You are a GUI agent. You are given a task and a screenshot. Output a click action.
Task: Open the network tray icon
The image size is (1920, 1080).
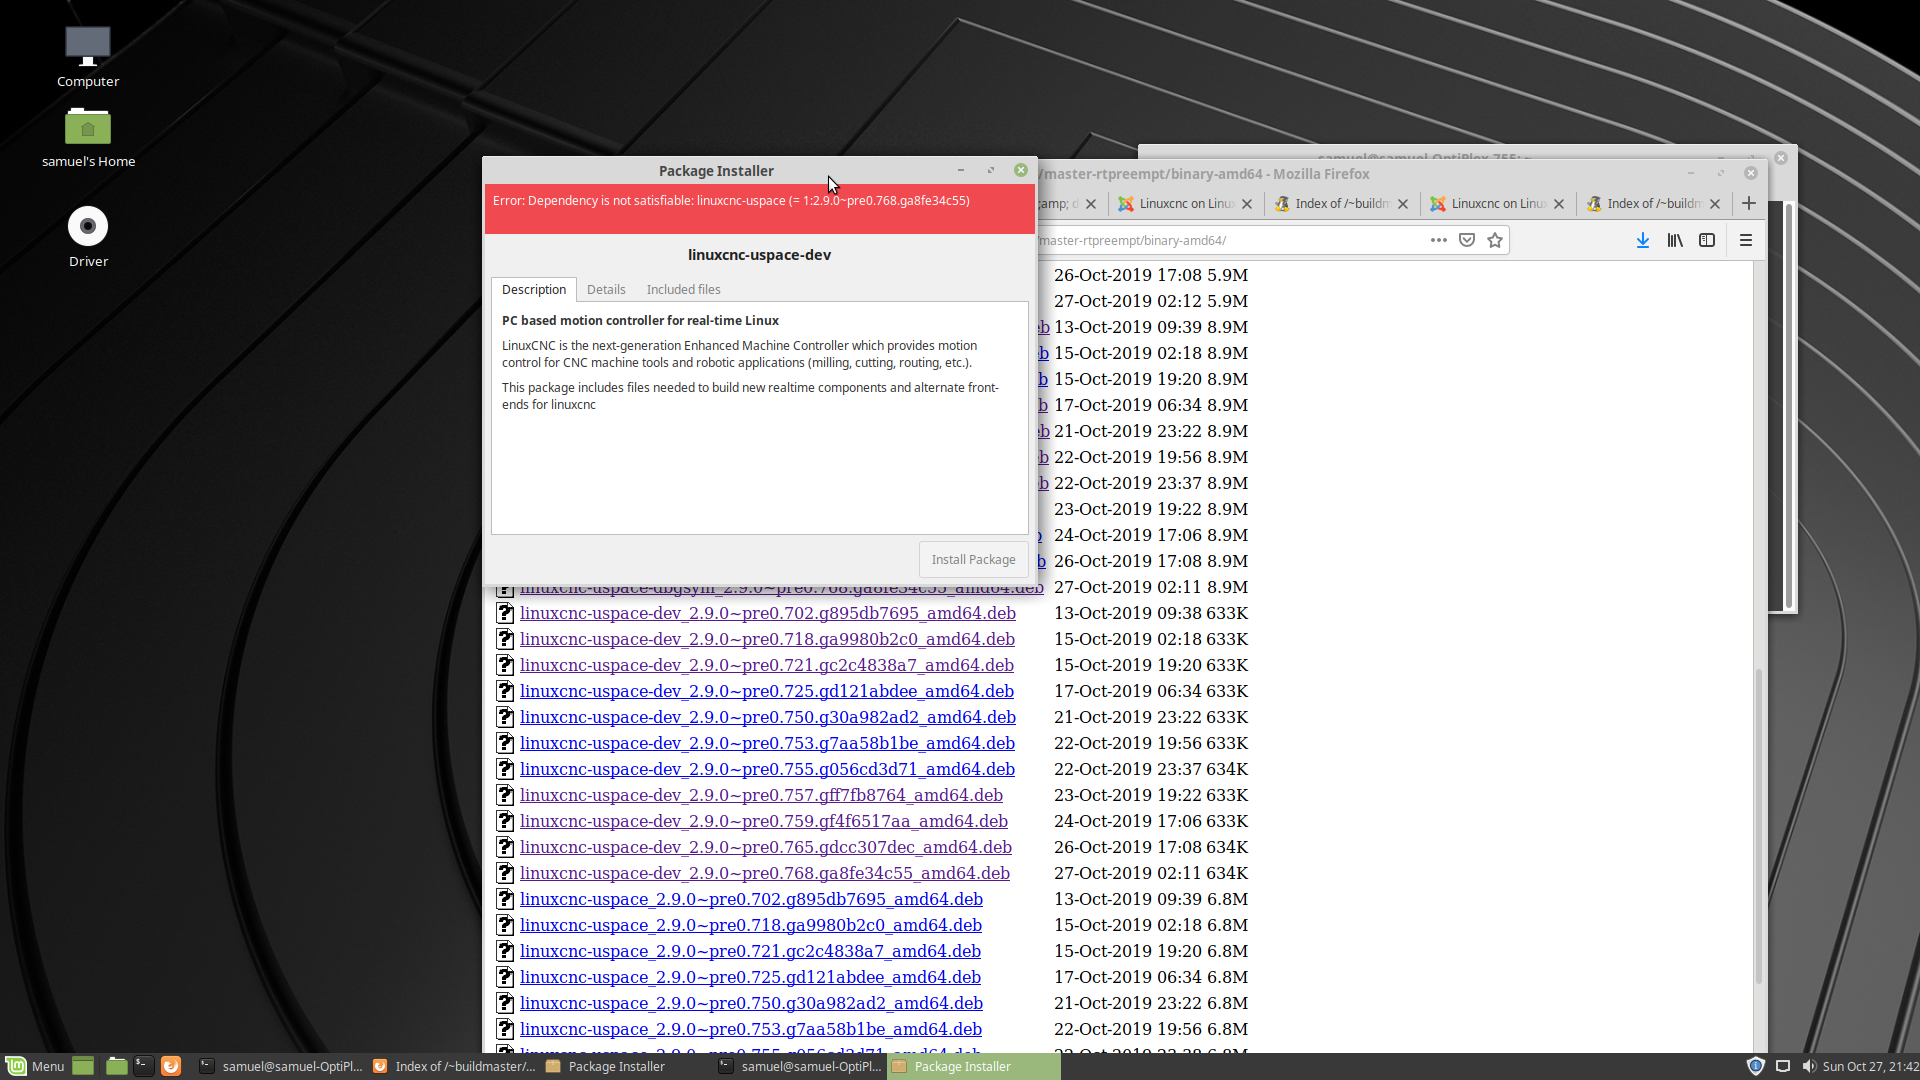pos(1783,1066)
